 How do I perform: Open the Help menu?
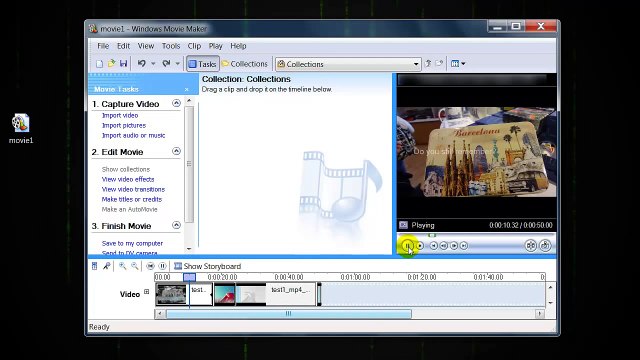click(238, 46)
